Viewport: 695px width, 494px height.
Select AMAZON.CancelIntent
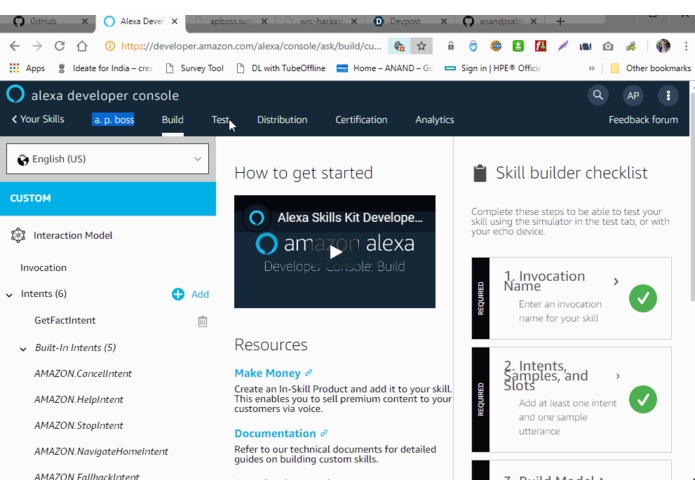pyautogui.click(x=83, y=373)
